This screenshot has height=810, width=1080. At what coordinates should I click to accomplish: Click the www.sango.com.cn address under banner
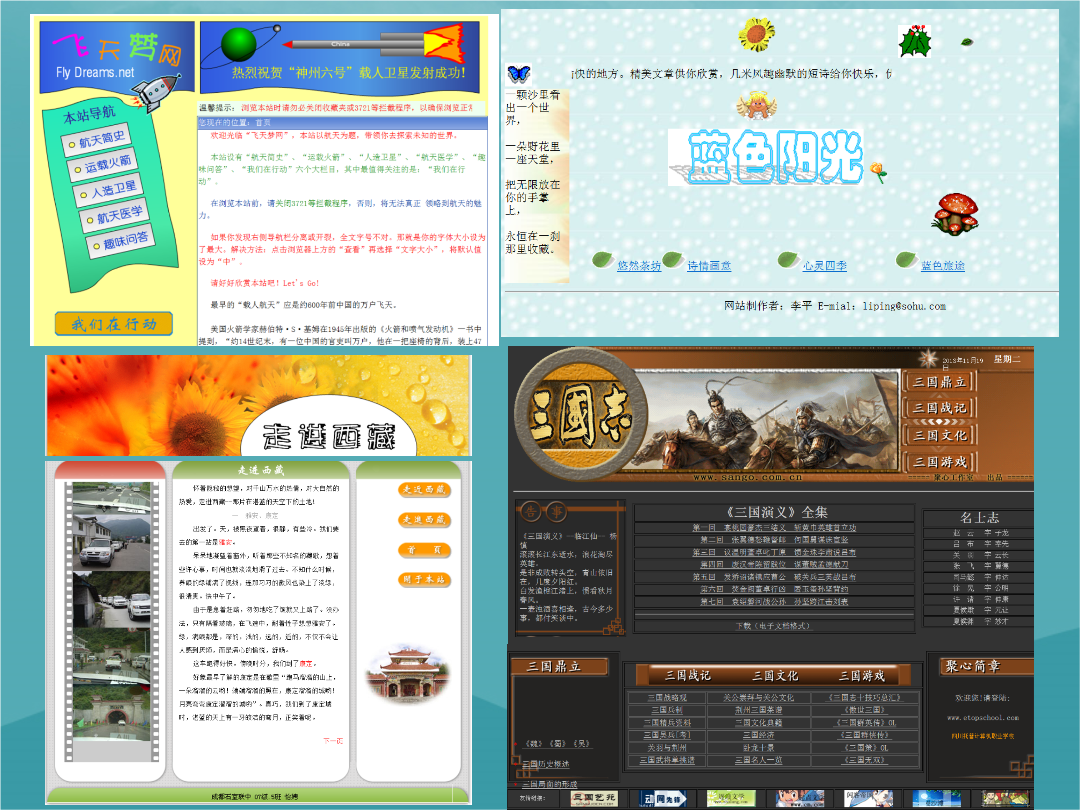tap(747, 477)
